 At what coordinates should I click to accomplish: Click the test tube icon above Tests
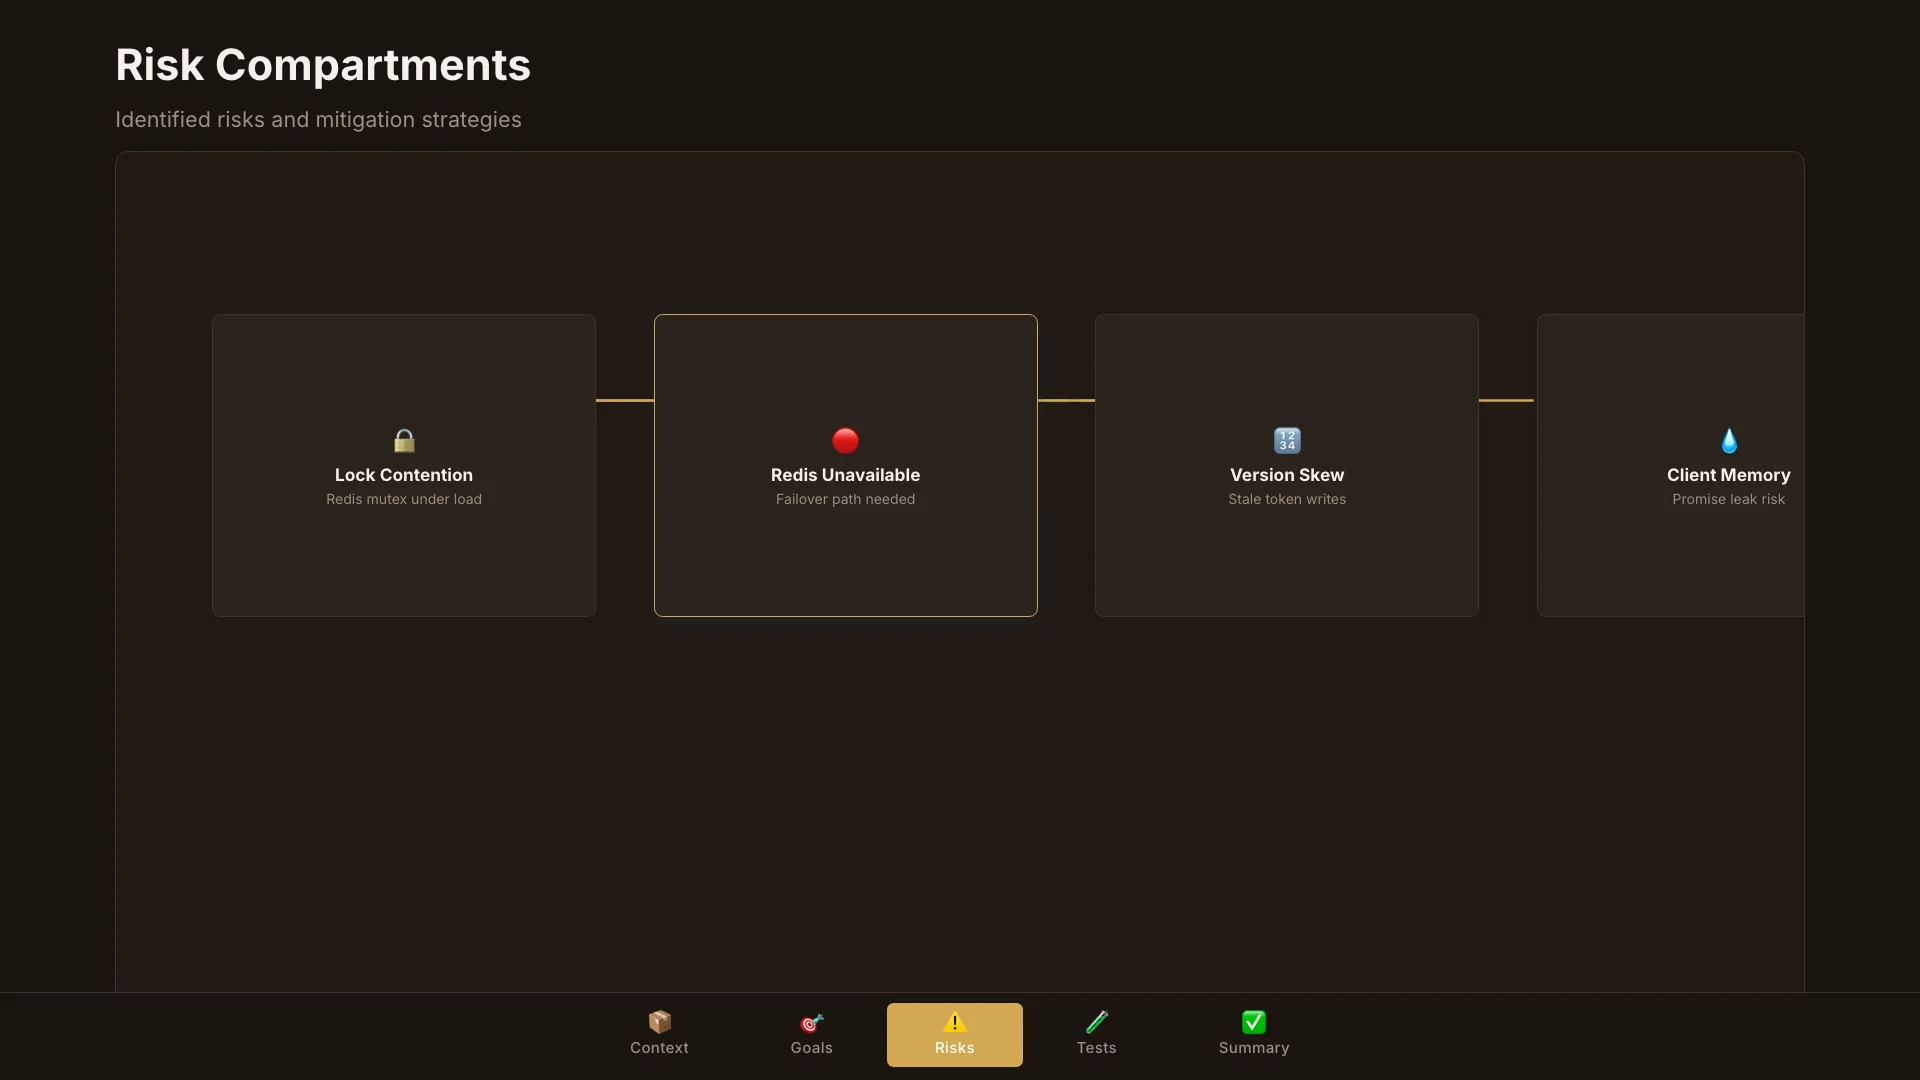[1097, 1022]
